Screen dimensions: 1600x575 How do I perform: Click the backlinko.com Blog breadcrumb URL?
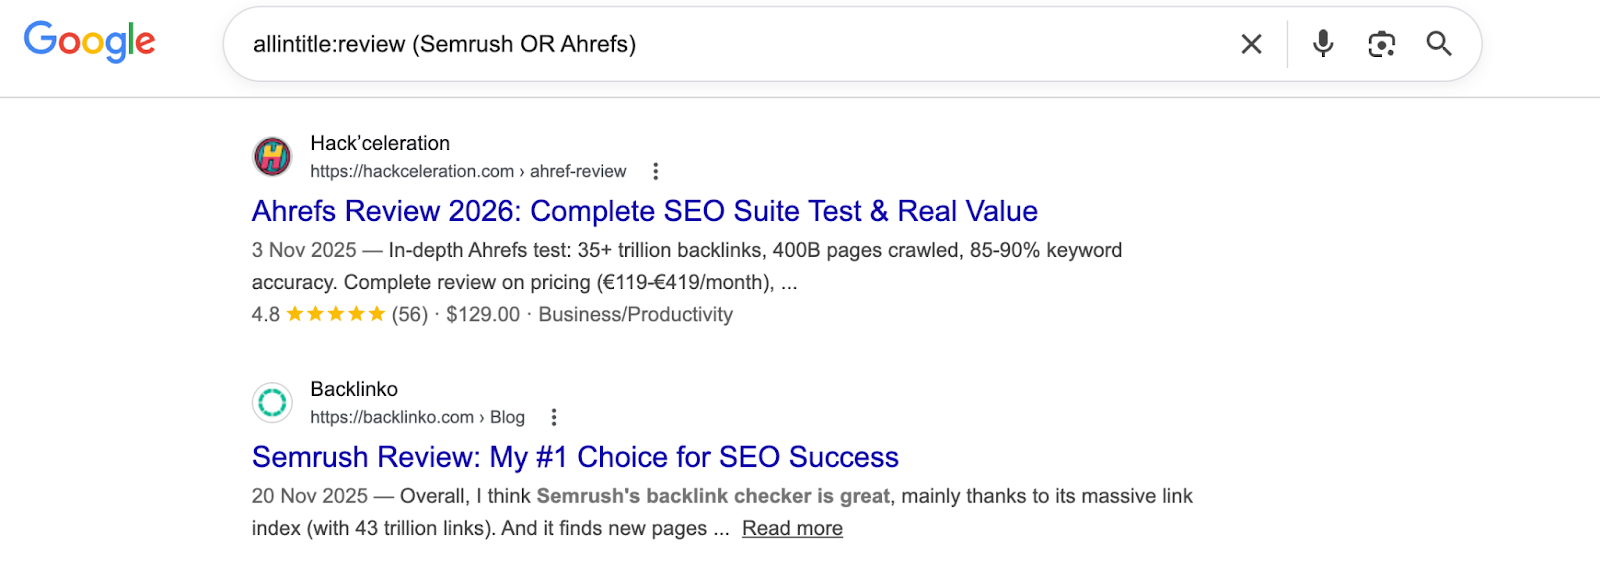417,417
